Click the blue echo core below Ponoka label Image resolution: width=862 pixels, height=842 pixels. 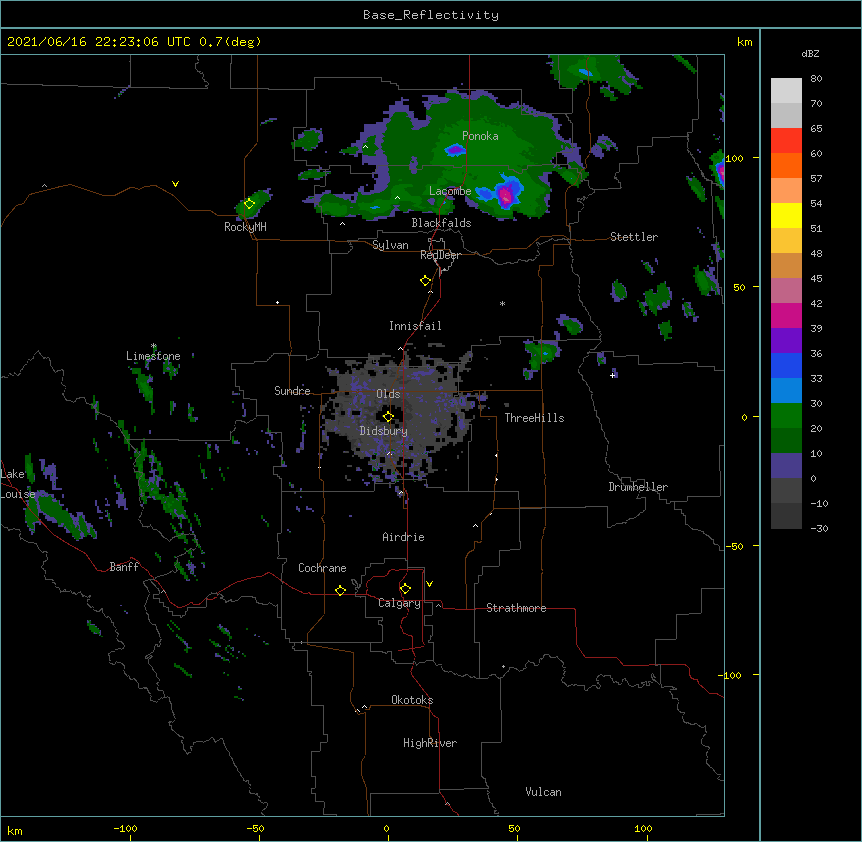click(455, 149)
